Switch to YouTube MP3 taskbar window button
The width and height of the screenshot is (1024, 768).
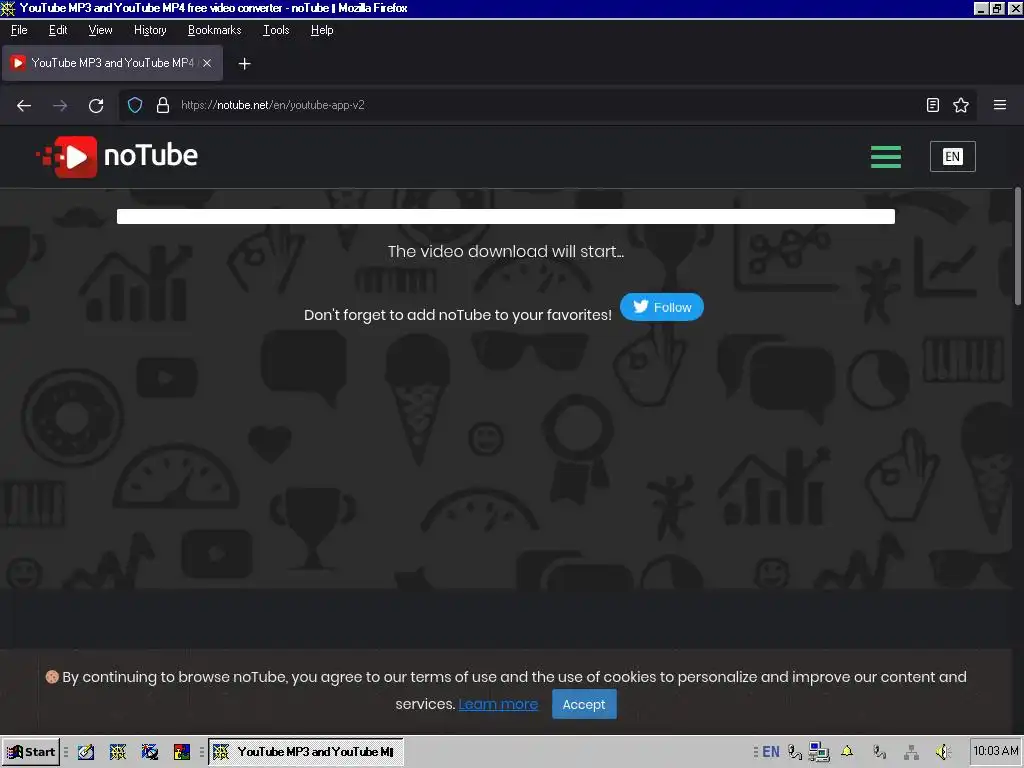point(306,752)
